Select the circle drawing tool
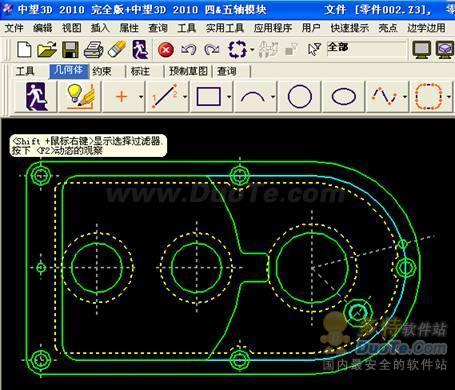Viewport: 455px width, 390px height. pyautogui.click(x=300, y=97)
